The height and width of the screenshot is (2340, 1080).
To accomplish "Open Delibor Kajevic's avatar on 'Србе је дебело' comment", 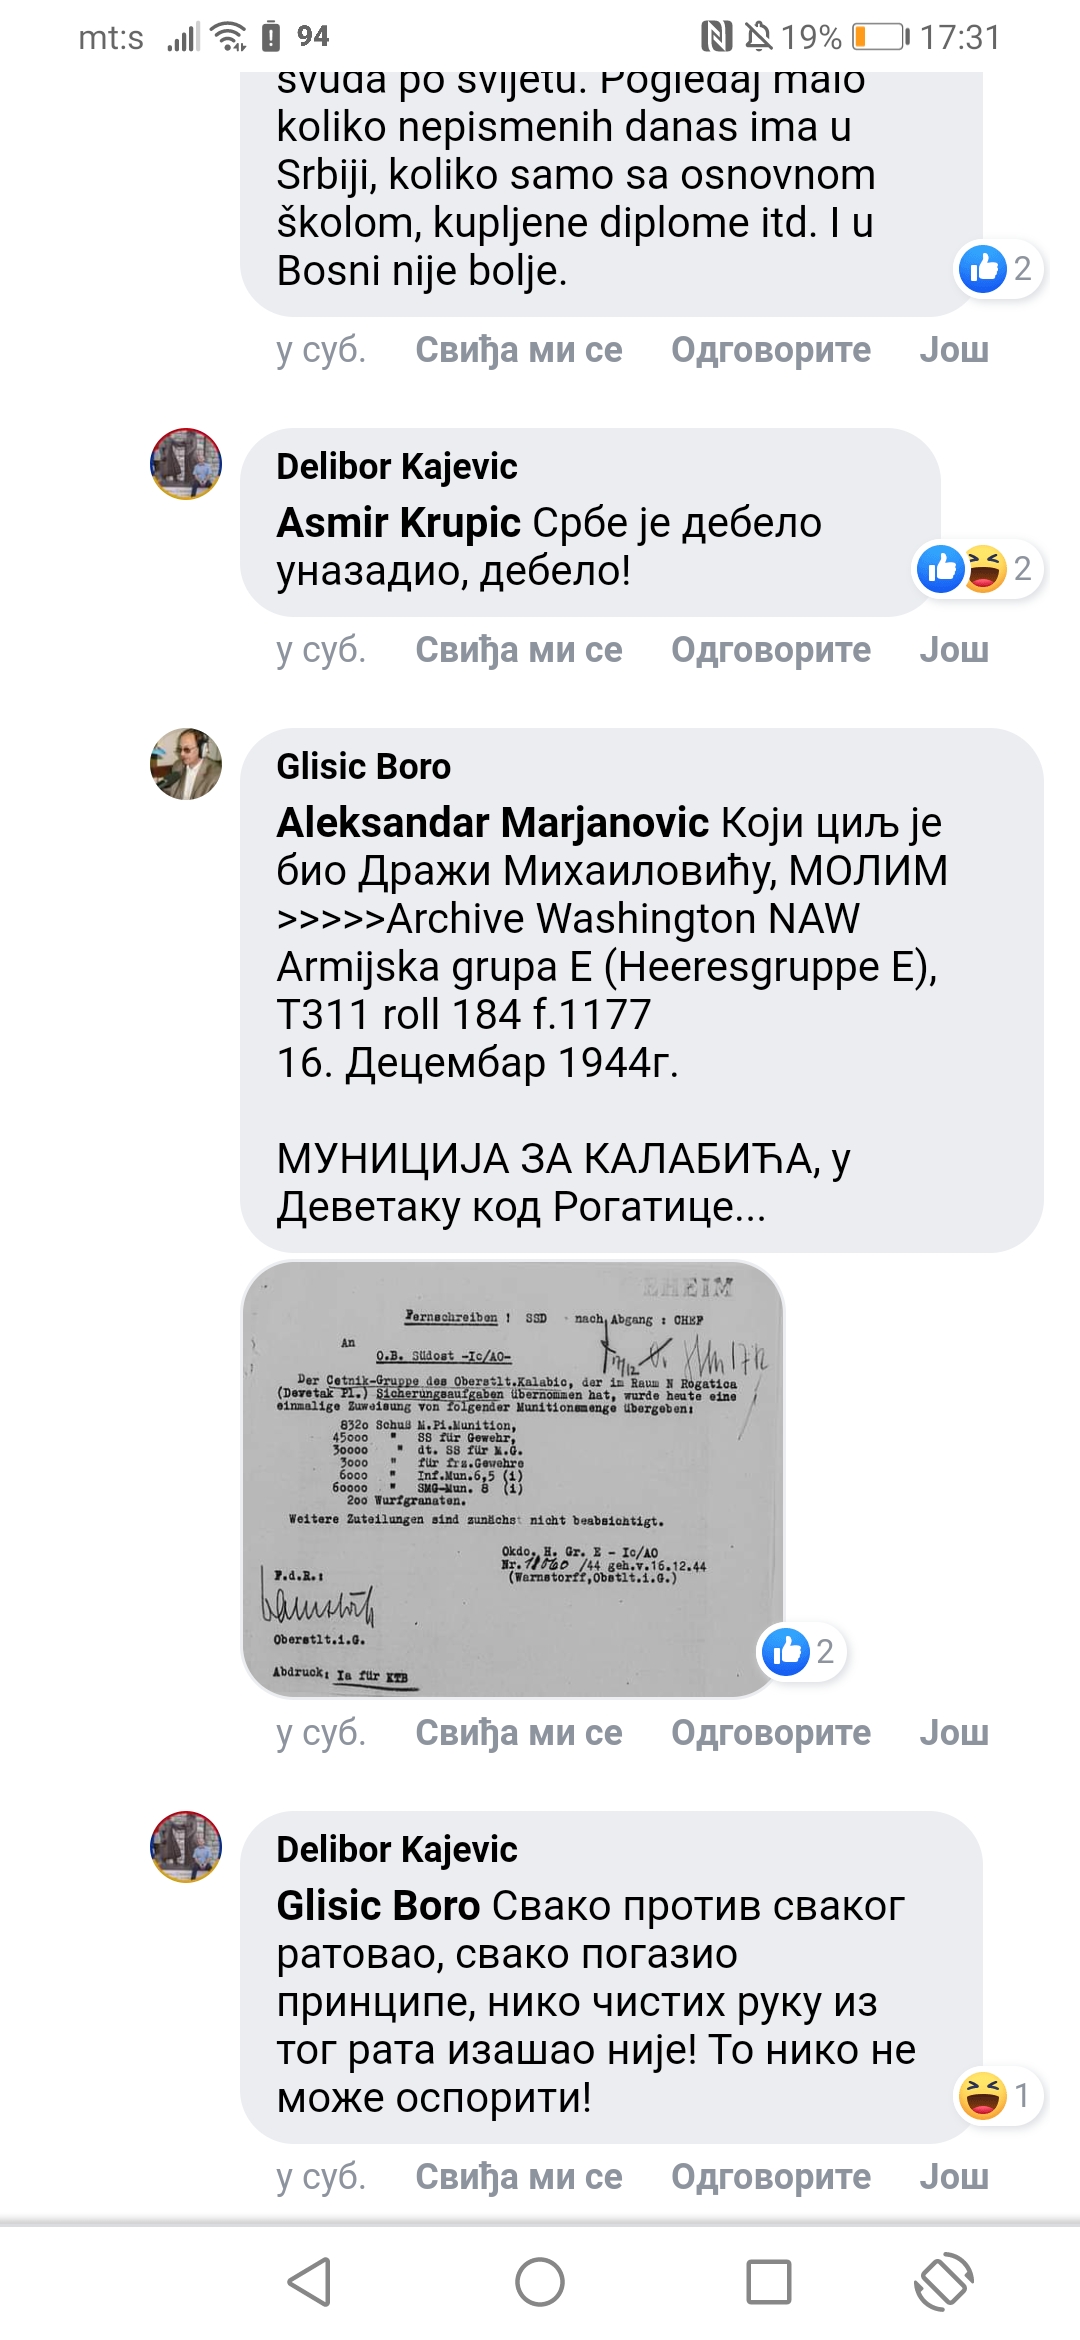I will 186,464.
